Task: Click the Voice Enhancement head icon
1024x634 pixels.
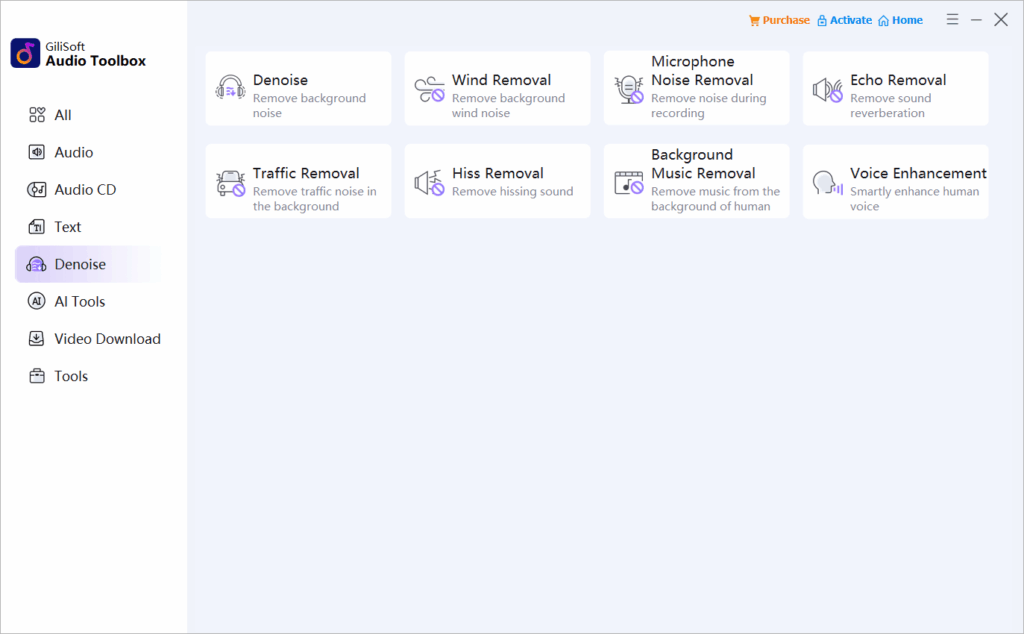Action: pyautogui.click(x=827, y=183)
